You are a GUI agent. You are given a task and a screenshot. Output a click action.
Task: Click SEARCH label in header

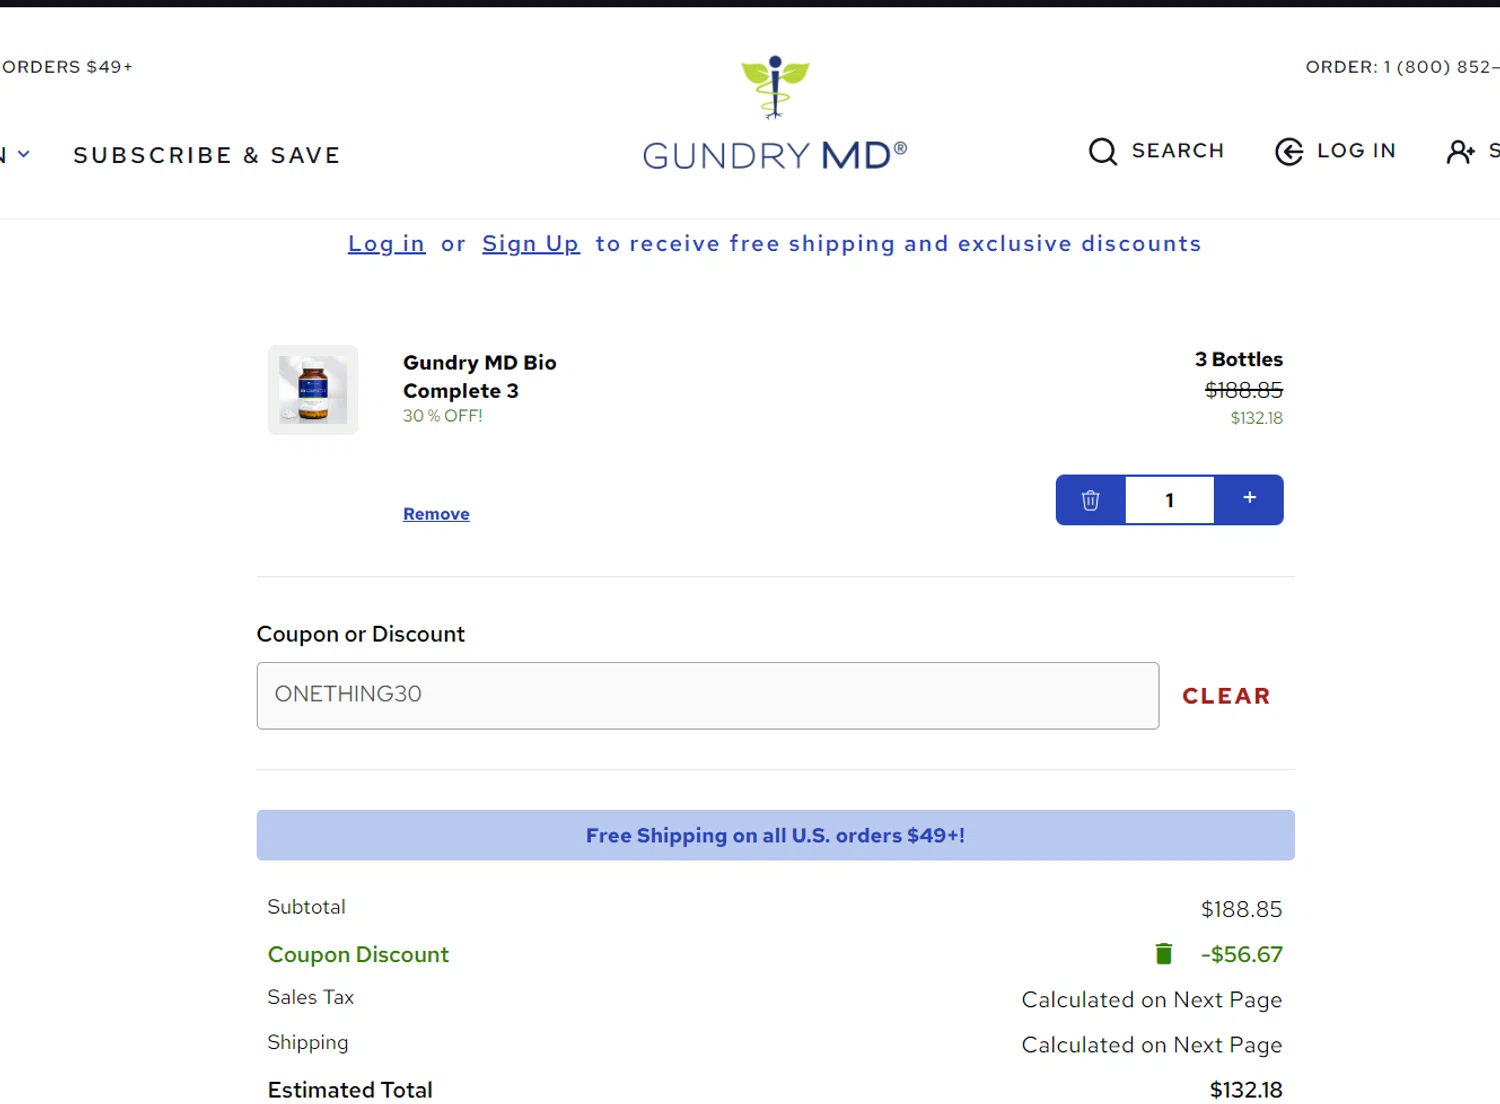click(x=1178, y=150)
